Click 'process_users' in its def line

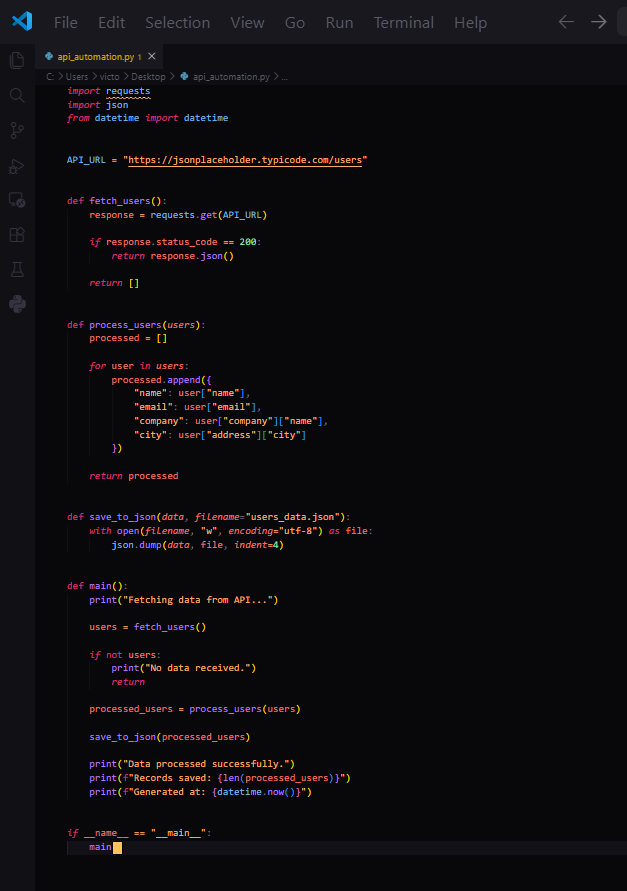125,325
